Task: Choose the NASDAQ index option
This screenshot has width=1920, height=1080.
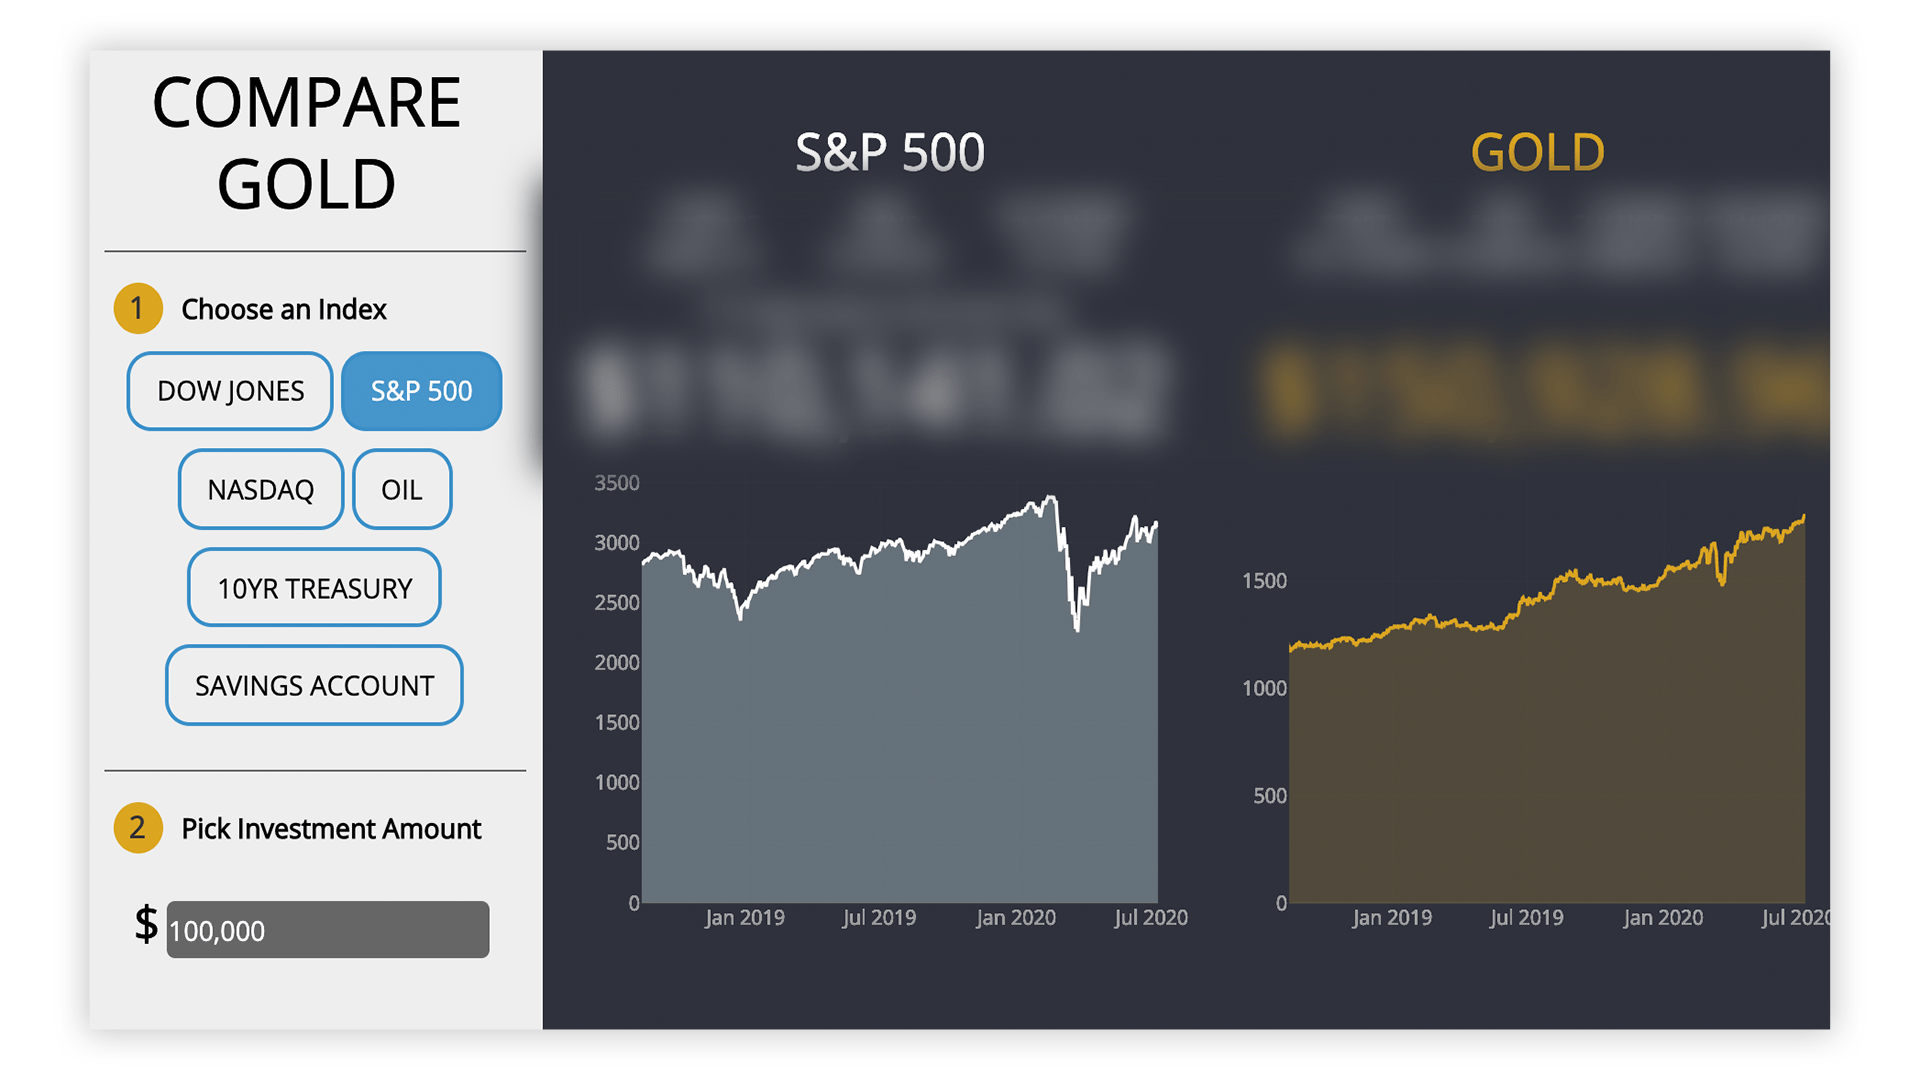Action: [260, 489]
